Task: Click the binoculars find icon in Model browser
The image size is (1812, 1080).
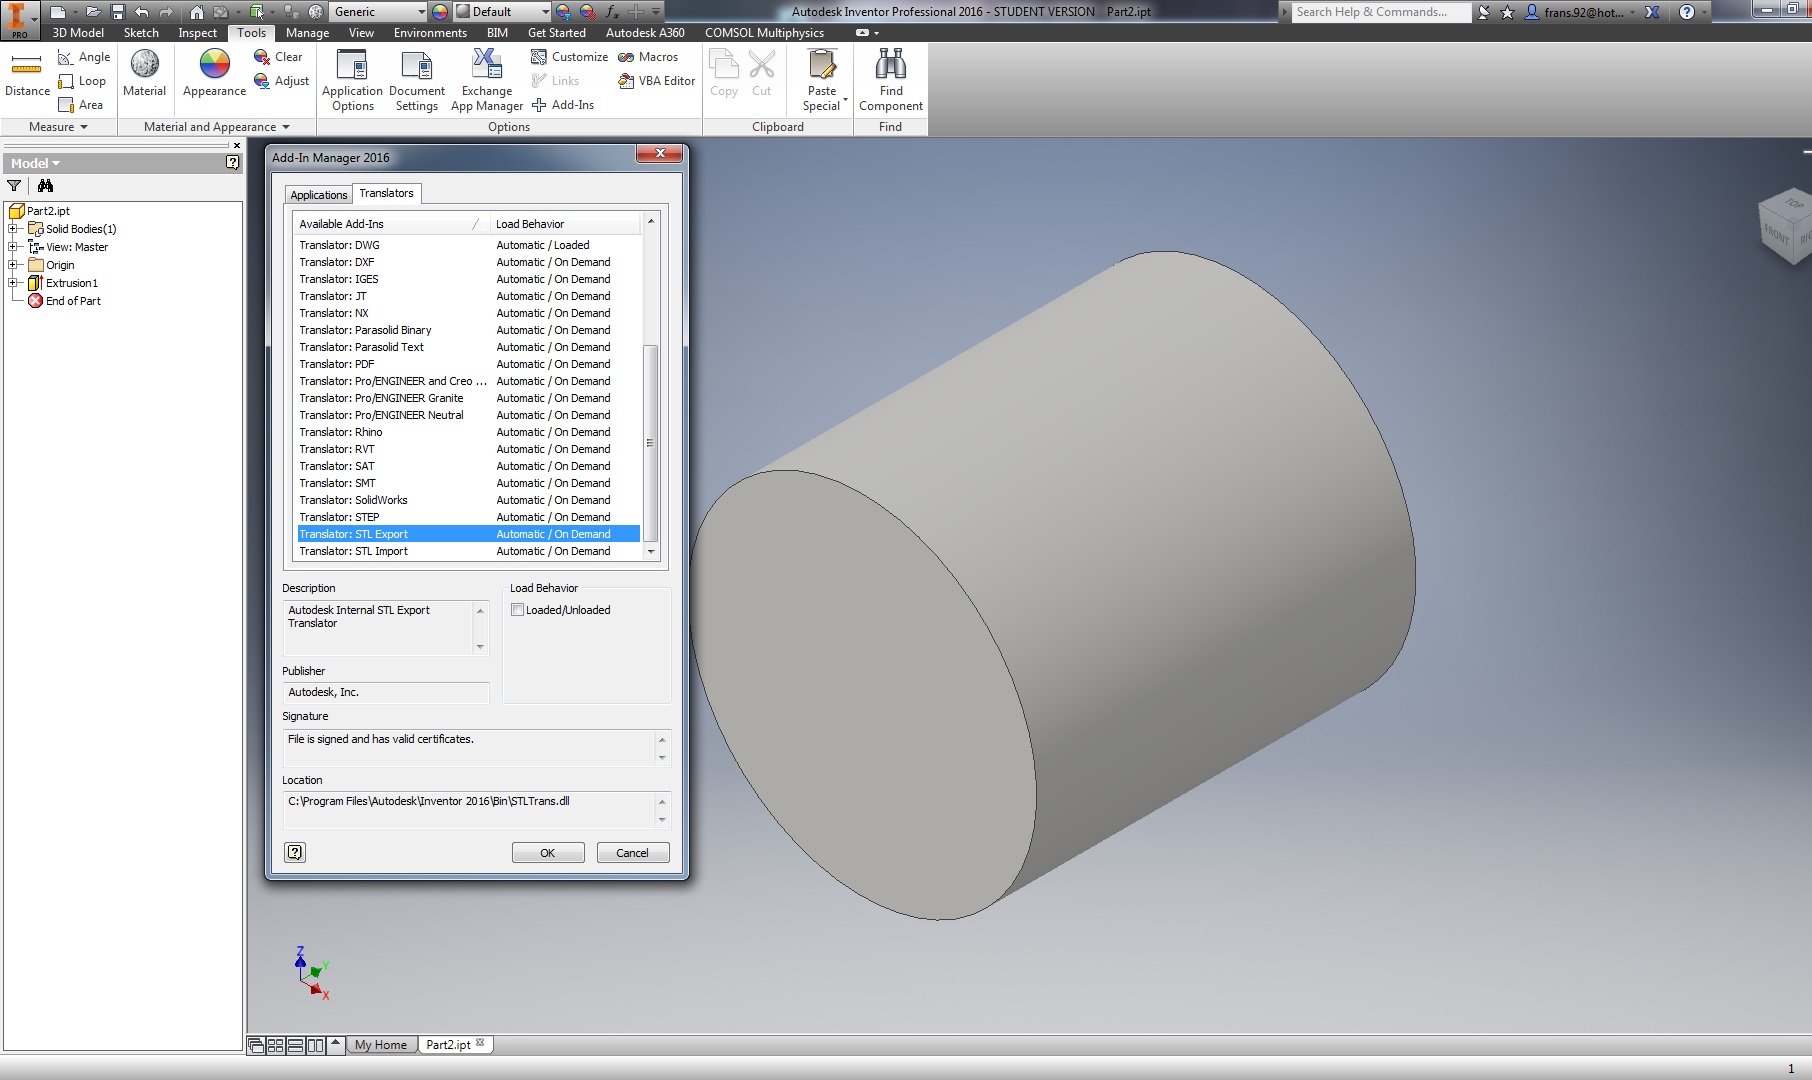Action: click(45, 186)
